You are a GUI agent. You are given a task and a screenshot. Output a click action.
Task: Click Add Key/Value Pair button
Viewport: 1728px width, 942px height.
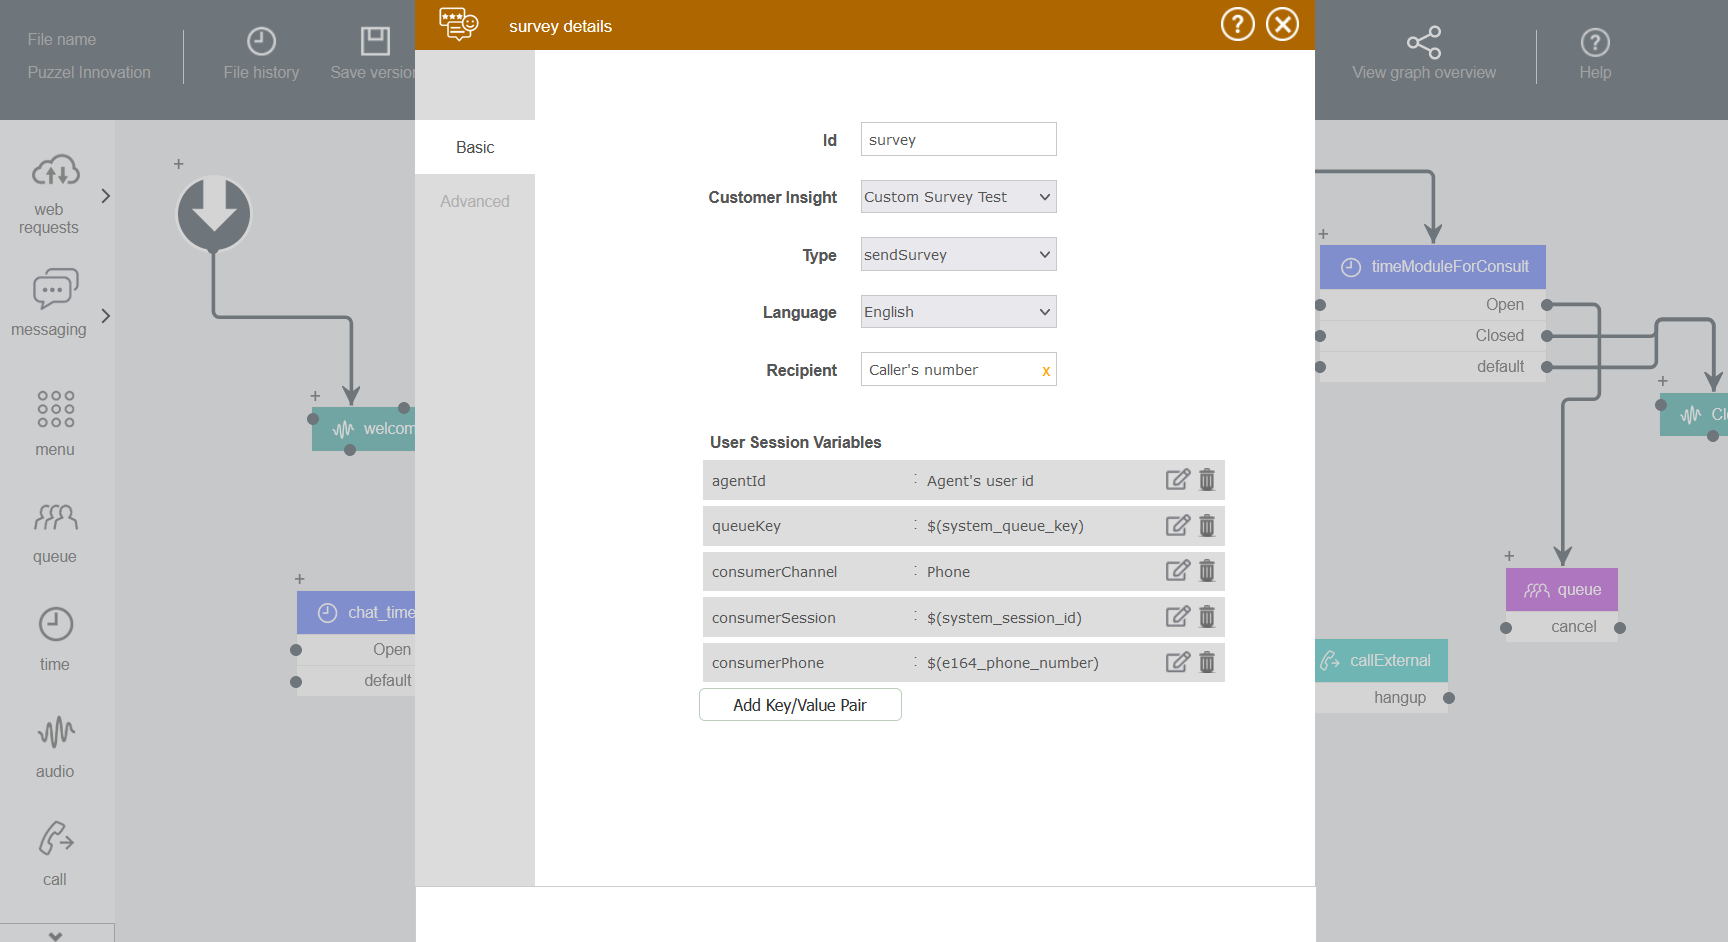click(x=800, y=705)
